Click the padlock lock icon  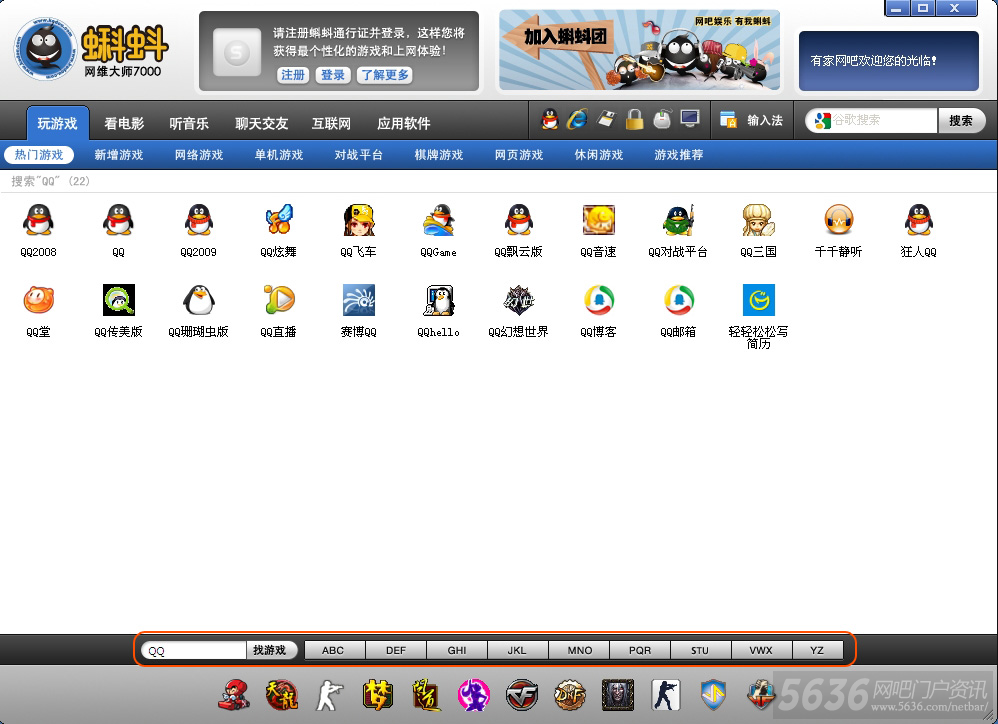(634, 120)
